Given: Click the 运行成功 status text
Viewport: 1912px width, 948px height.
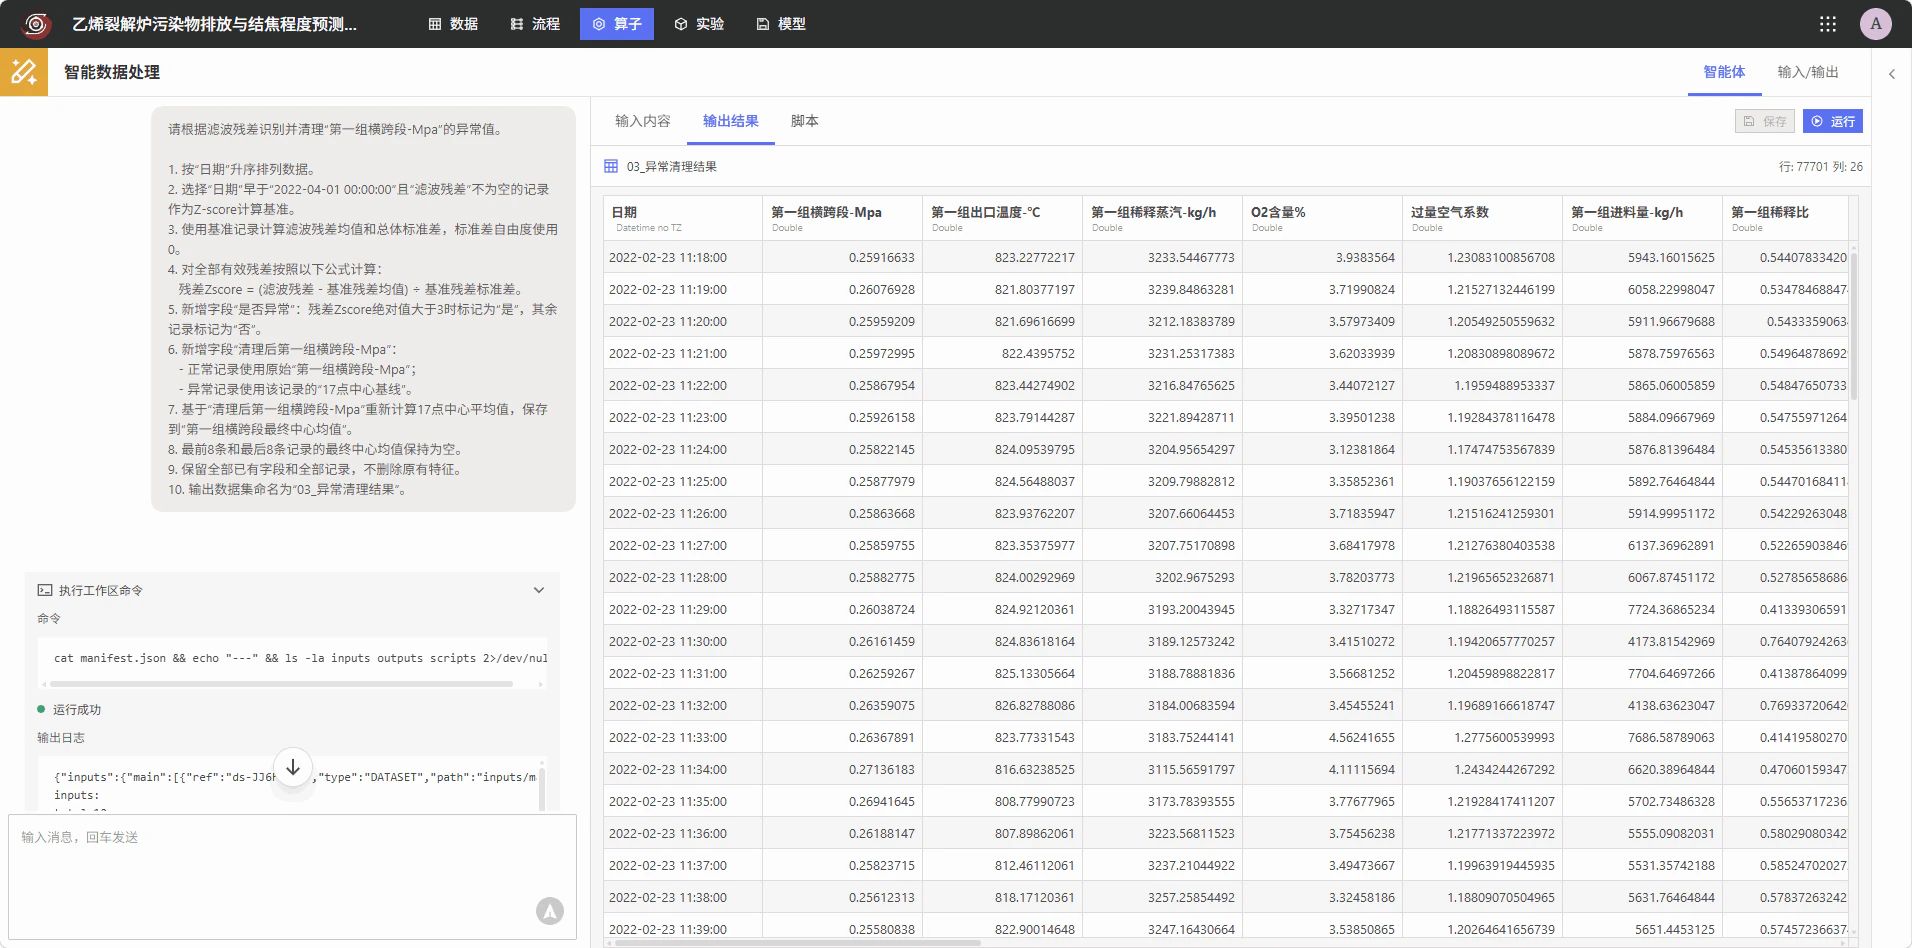Looking at the screenshot, I should point(77,709).
